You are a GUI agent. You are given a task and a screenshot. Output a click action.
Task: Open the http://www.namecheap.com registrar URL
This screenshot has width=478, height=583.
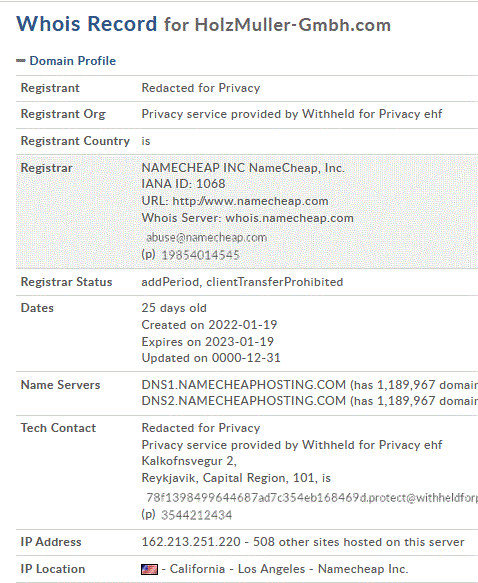(250, 201)
